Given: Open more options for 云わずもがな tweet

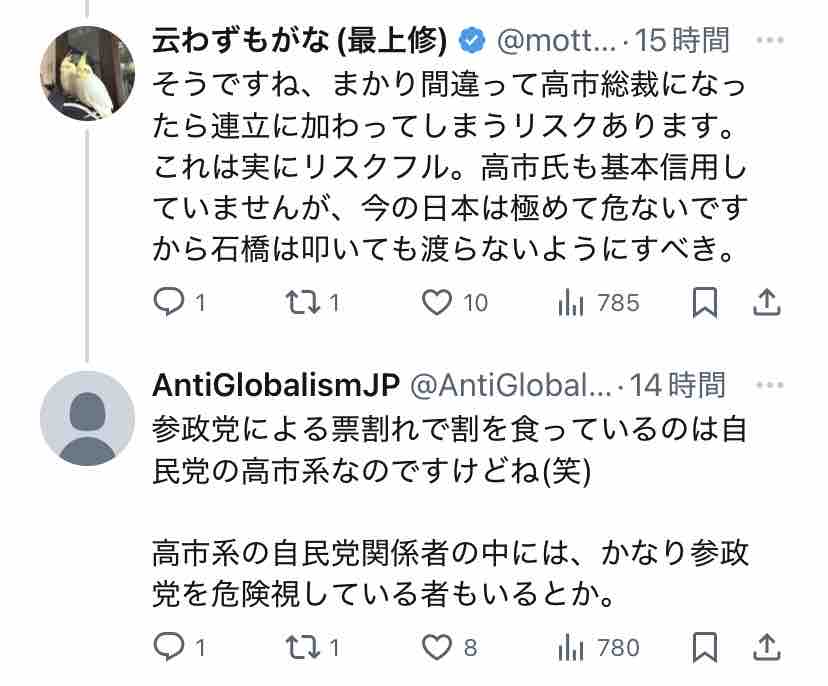Looking at the screenshot, I should [770, 41].
